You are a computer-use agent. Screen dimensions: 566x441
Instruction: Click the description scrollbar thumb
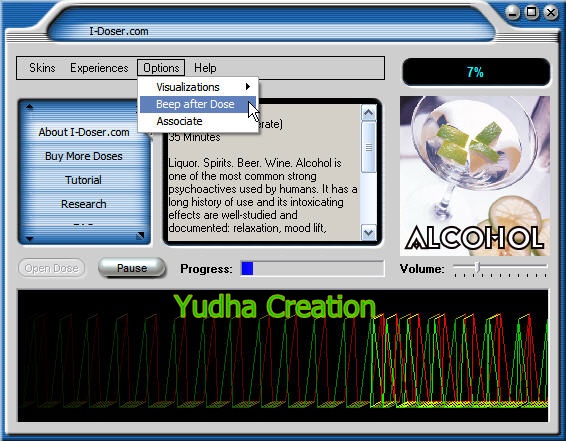369,147
